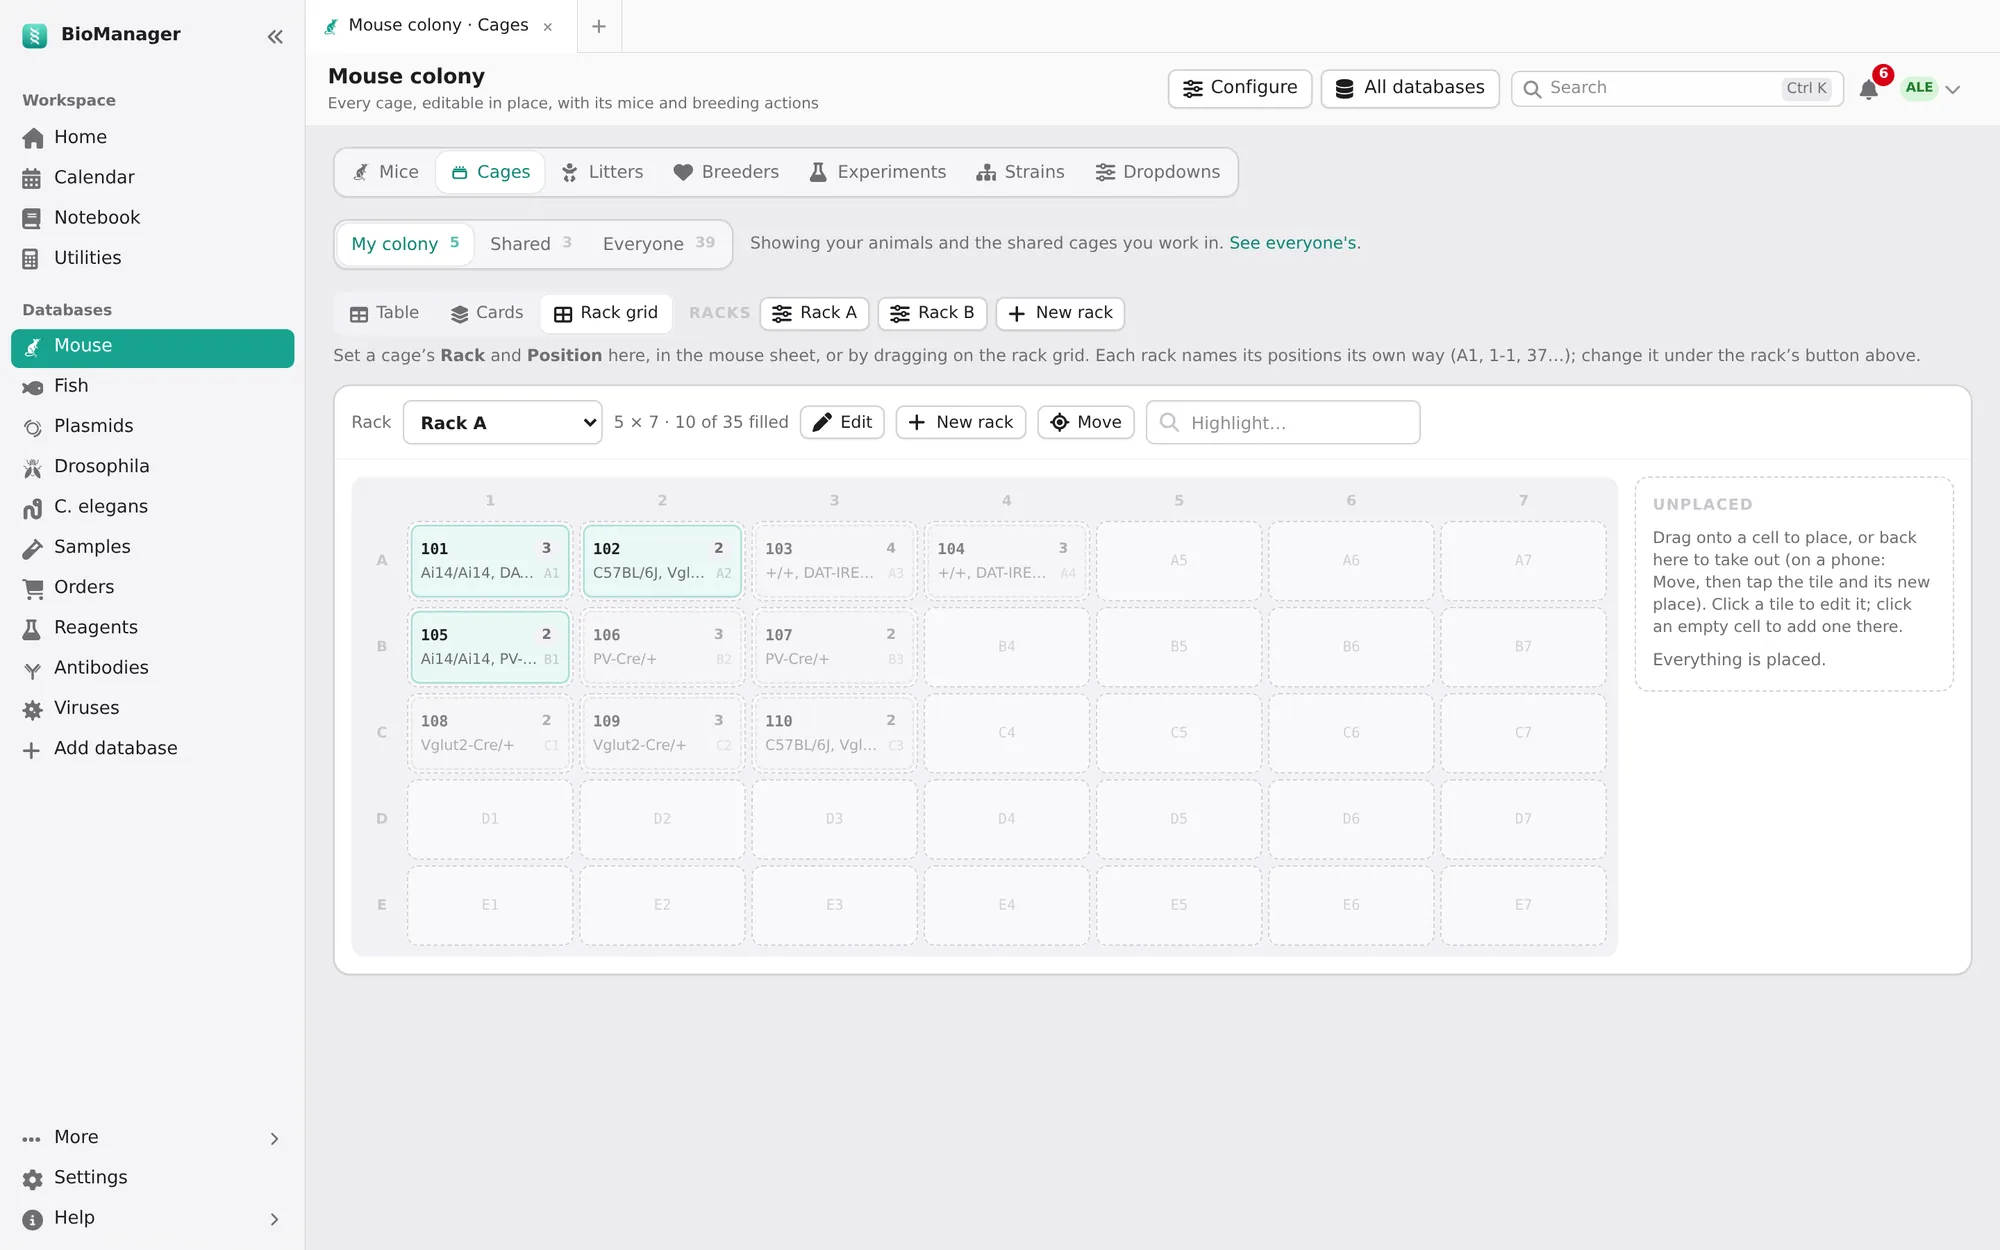The width and height of the screenshot is (2000, 1250).
Task: Open the Antibodies database
Action: click(152, 667)
